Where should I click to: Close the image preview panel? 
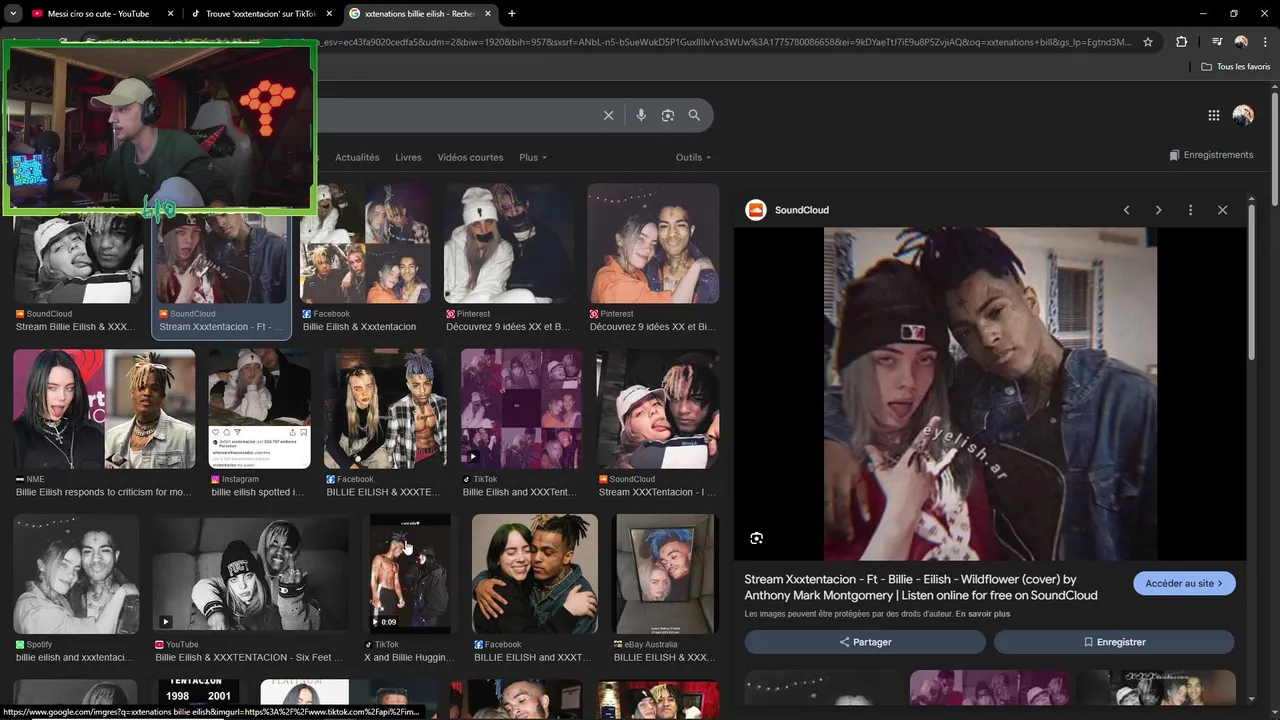pyautogui.click(x=1222, y=210)
